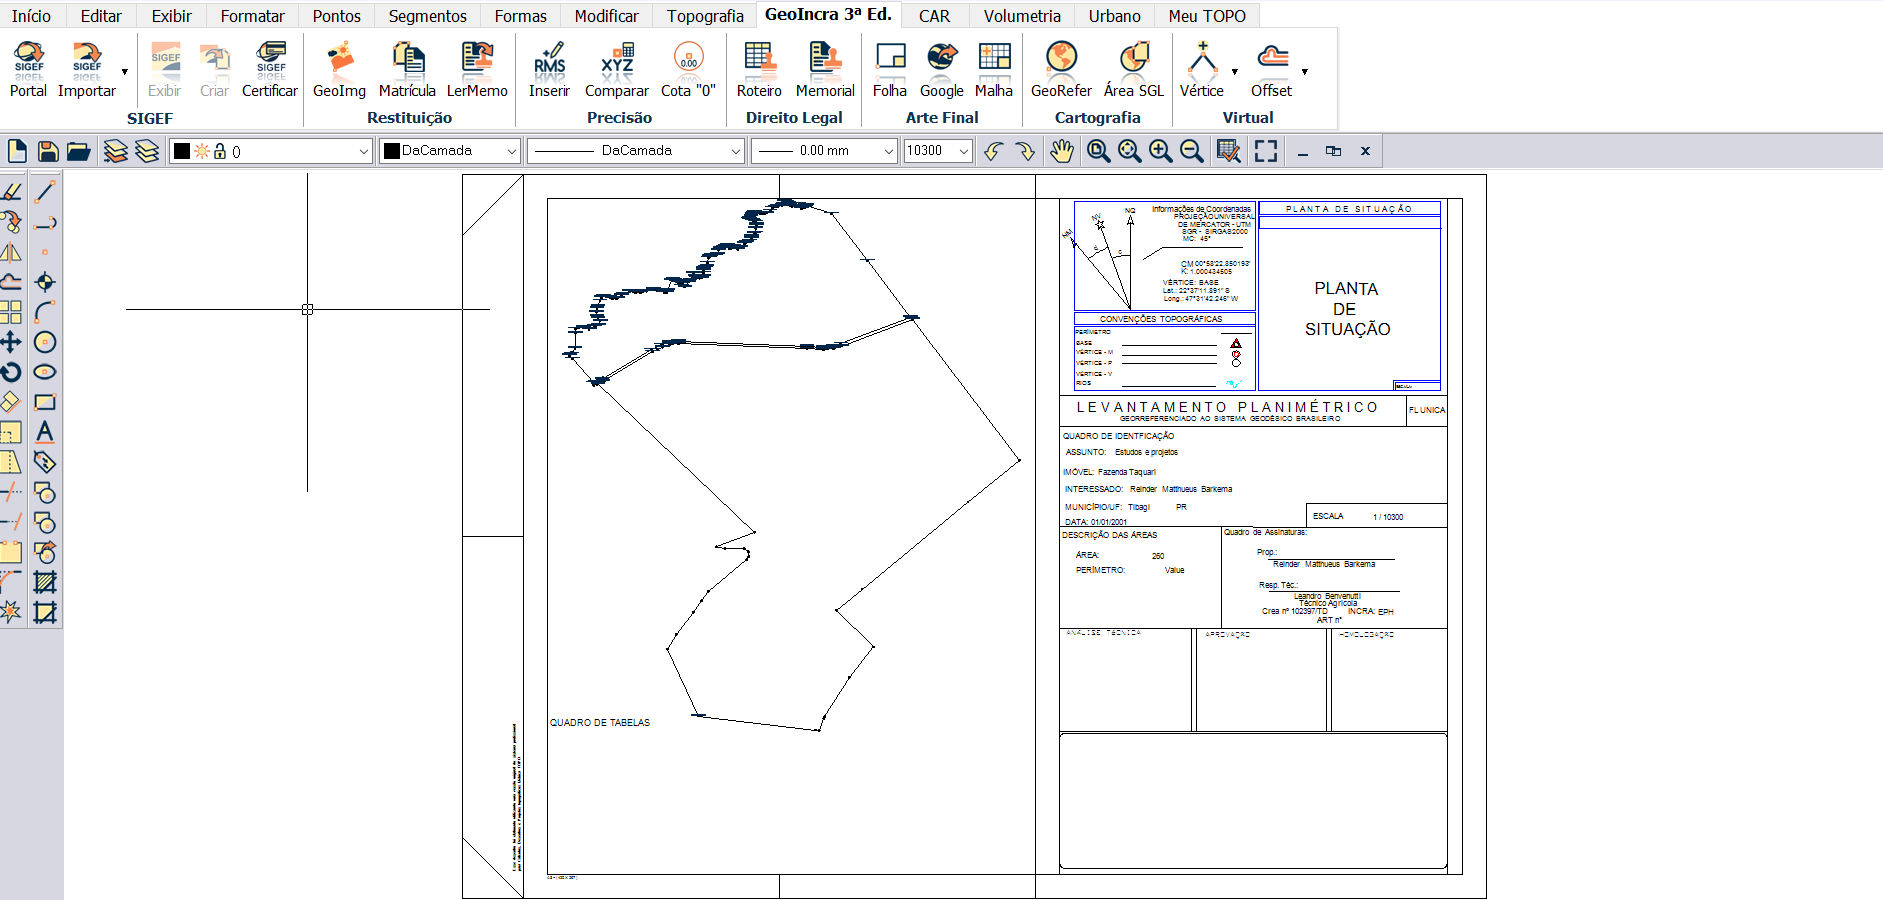Click the GeoRefer cartography button
This screenshot has width=1883, height=900.
(1060, 70)
